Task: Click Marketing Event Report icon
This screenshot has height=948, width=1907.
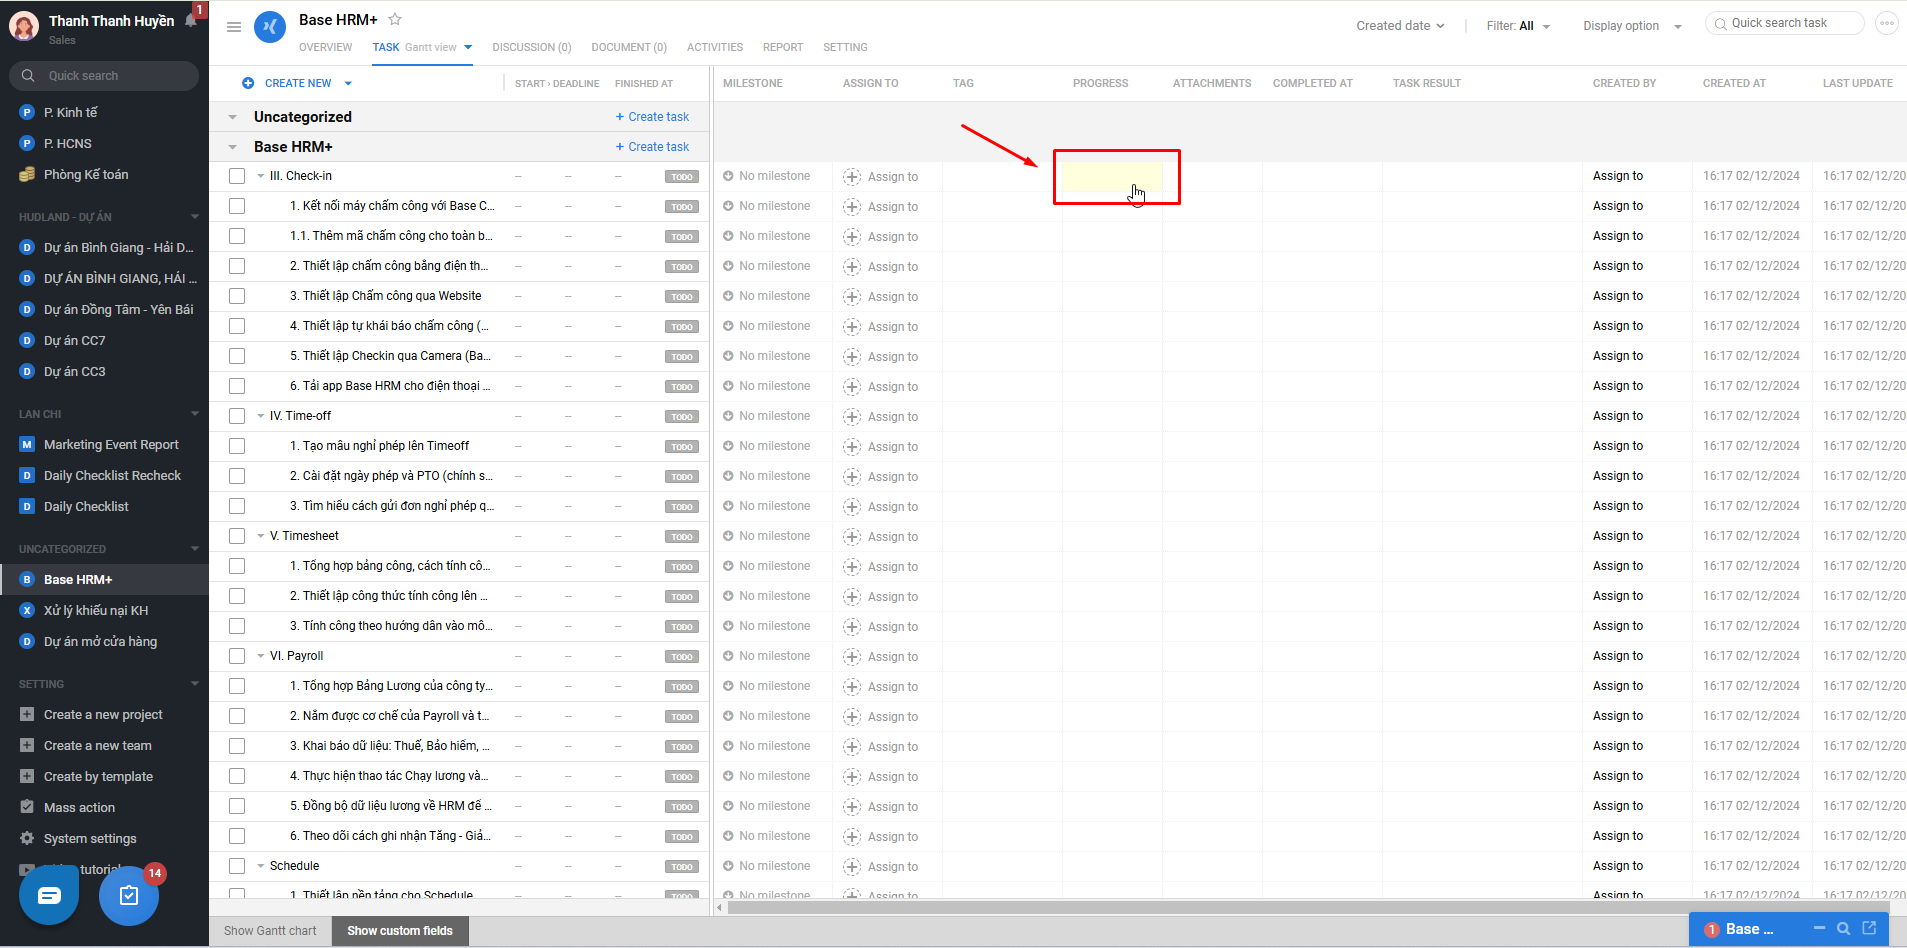Action: pyautogui.click(x=27, y=445)
